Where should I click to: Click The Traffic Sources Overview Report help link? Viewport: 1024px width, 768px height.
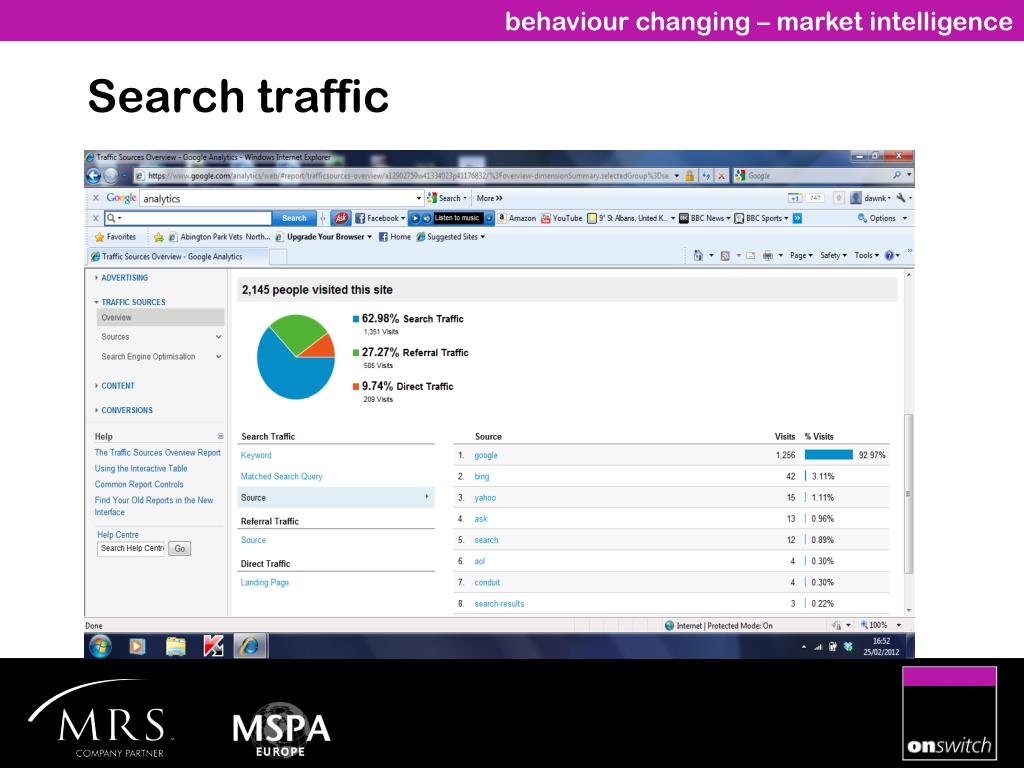(x=157, y=453)
